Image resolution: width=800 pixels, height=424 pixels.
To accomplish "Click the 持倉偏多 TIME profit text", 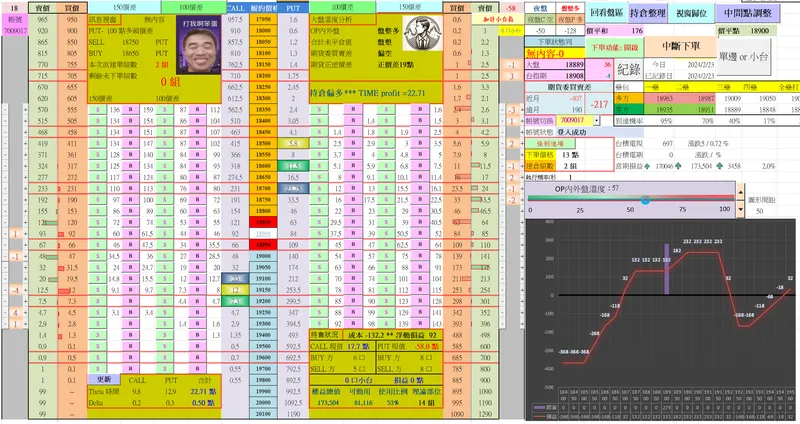I will coord(367,93).
